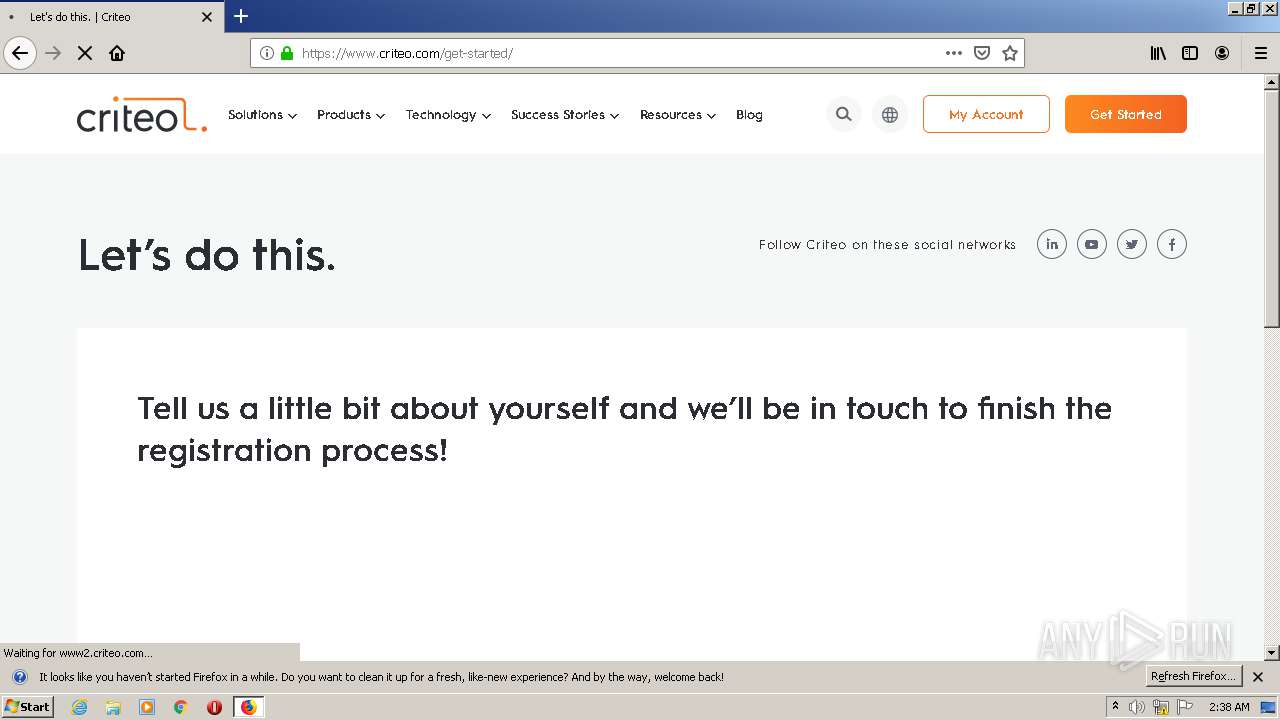The height and width of the screenshot is (720, 1280).
Task: Dismiss the Firefox notification bar
Action: click(x=1258, y=677)
